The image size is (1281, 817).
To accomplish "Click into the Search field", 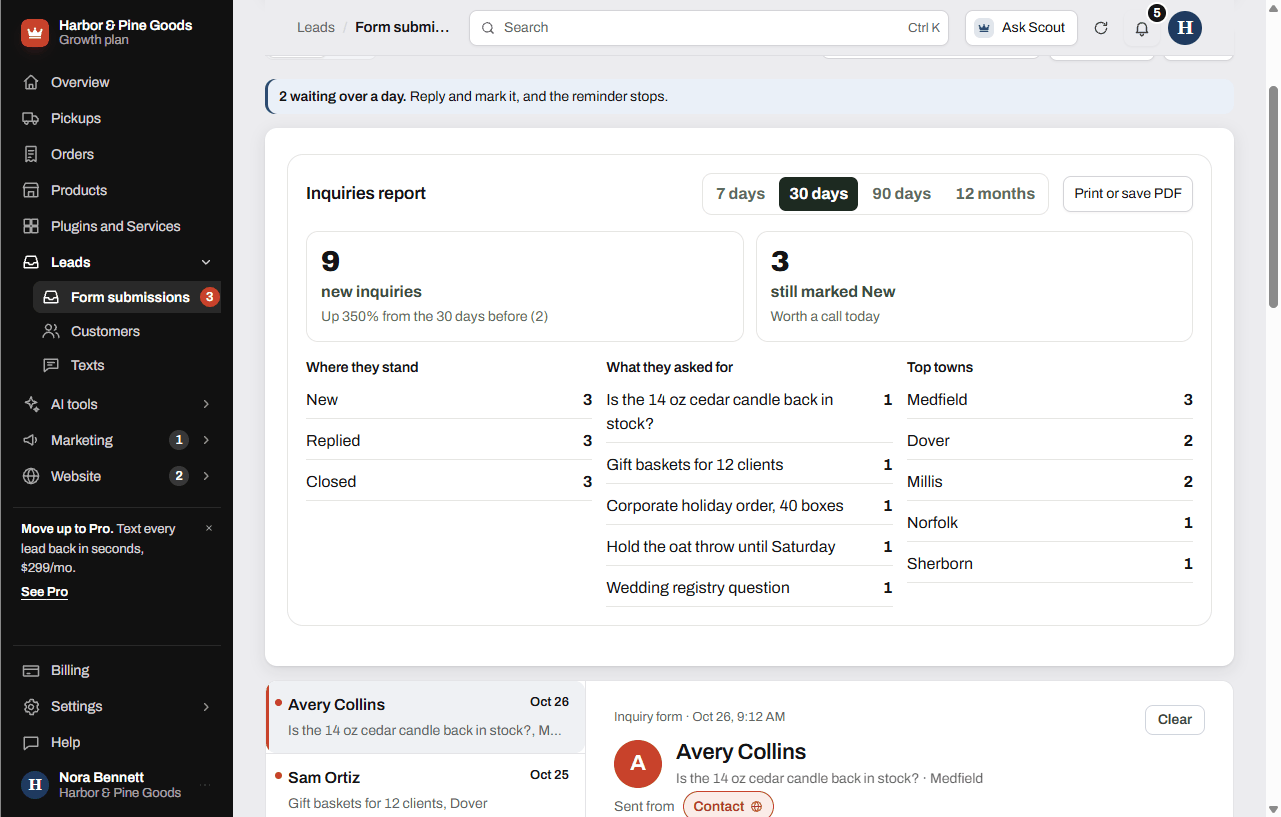I will (709, 28).
